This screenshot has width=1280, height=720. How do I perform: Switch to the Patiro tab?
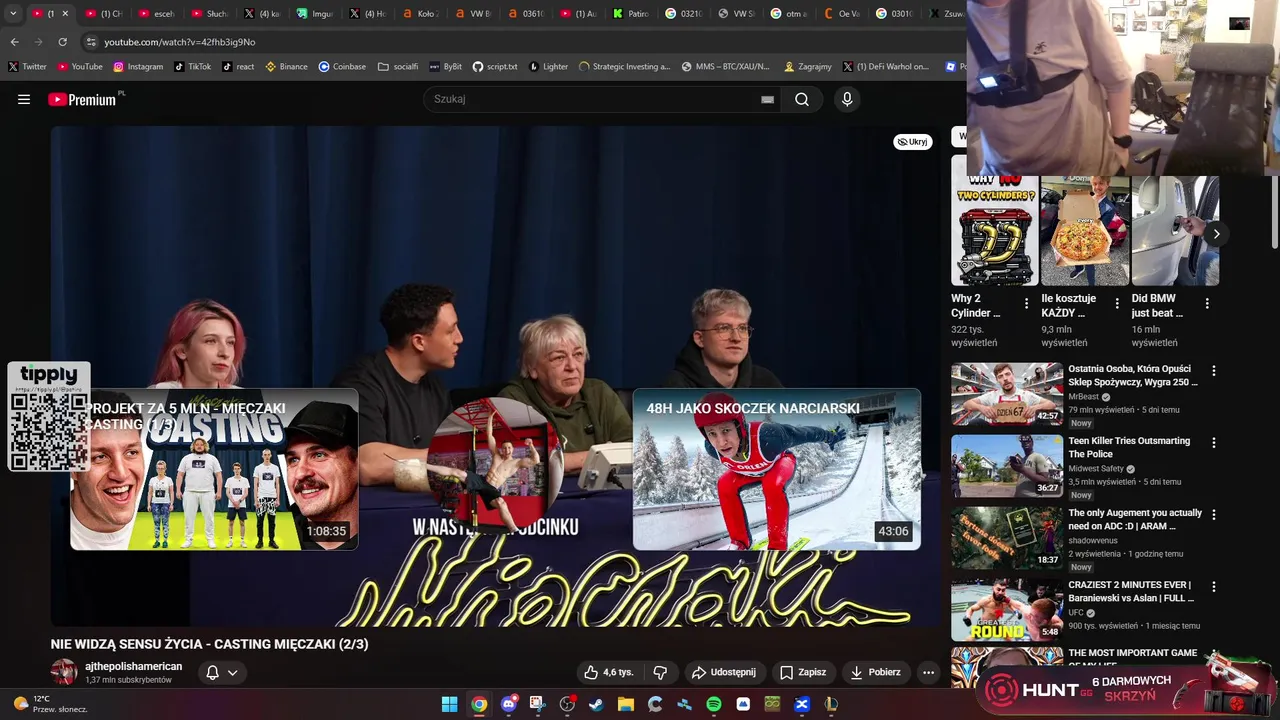[x=631, y=14]
